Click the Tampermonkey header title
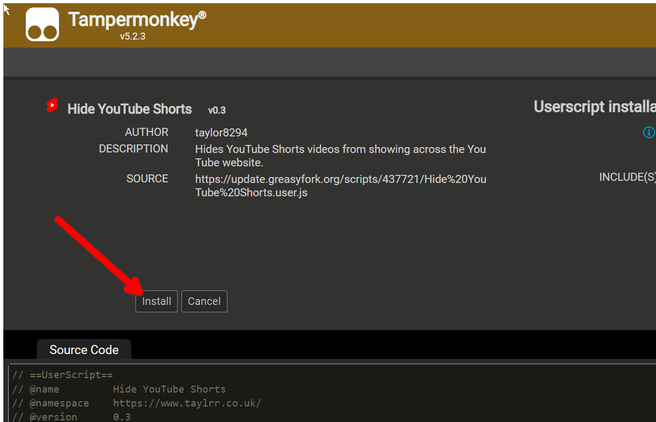Viewport: 656px width, 422px height. pos(137,20)
